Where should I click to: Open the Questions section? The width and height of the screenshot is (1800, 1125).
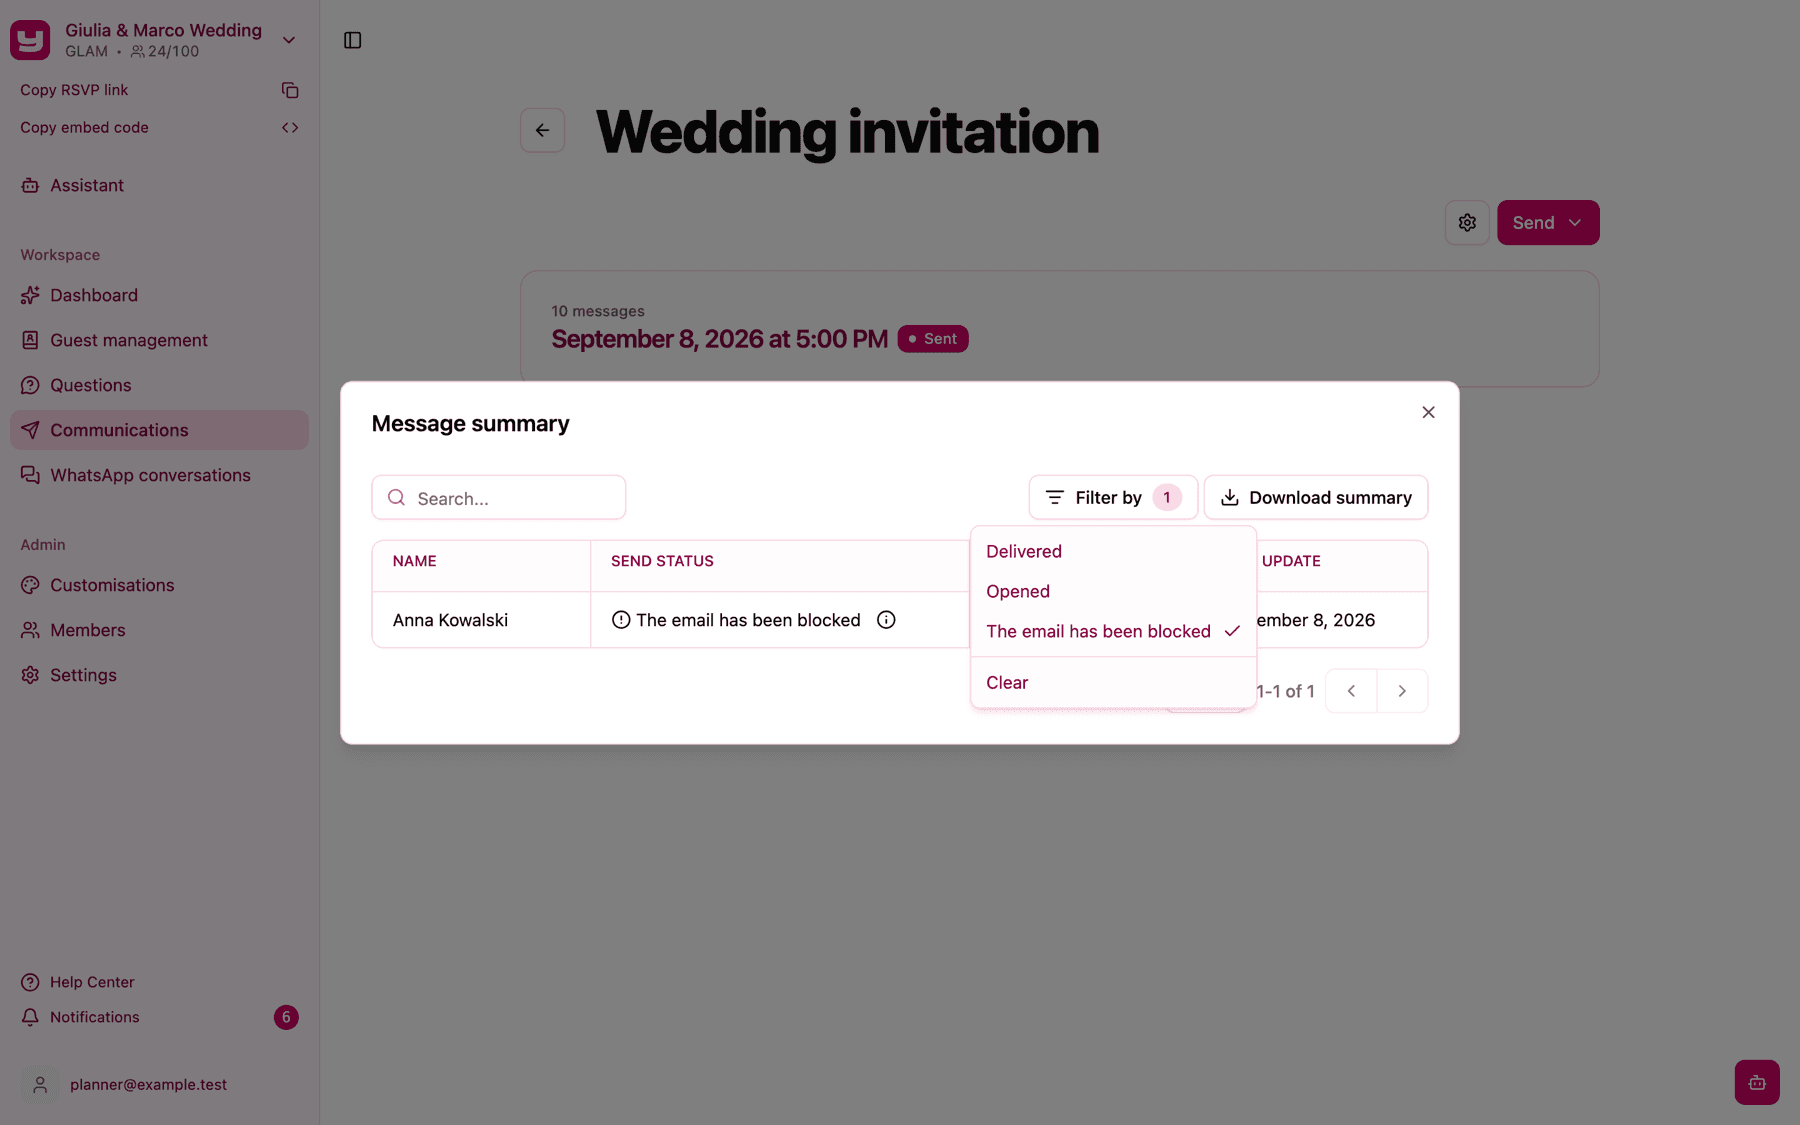(160, 385)
